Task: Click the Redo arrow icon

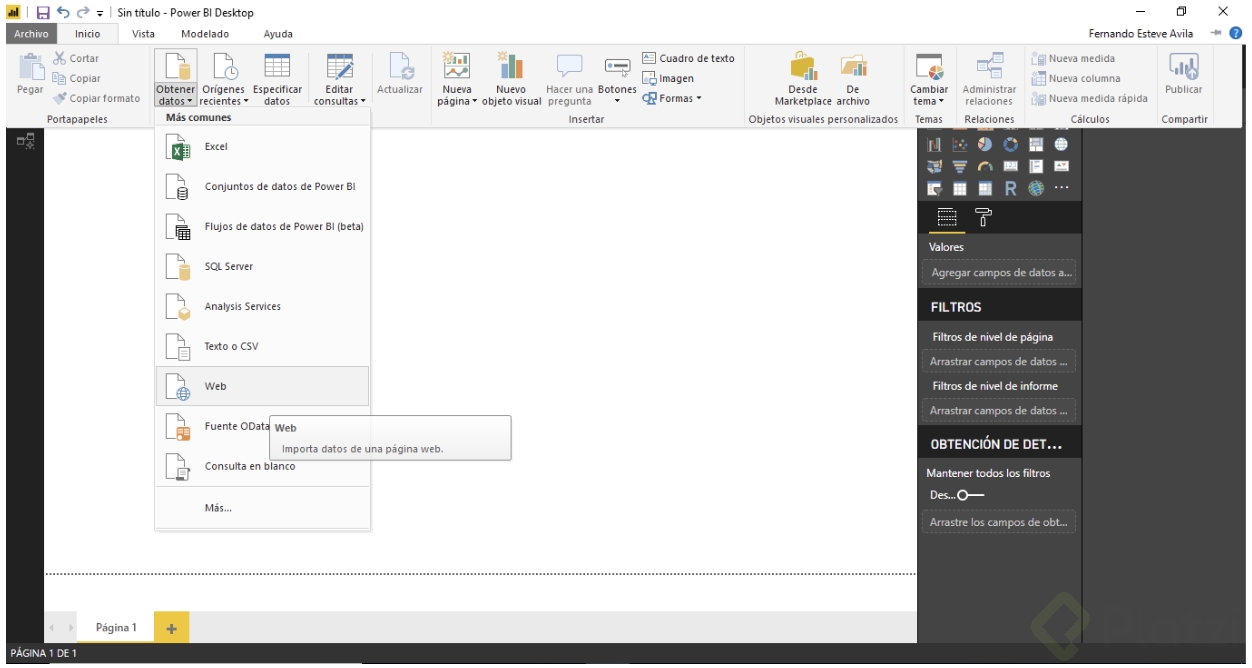Action: pyautogui.click(x=82, y=13)
